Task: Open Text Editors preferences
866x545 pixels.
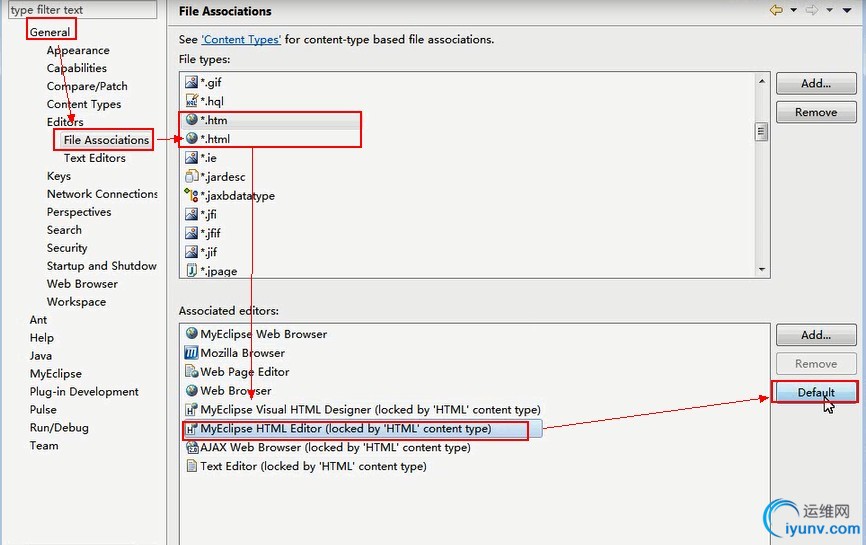Action: coord(94,158)
